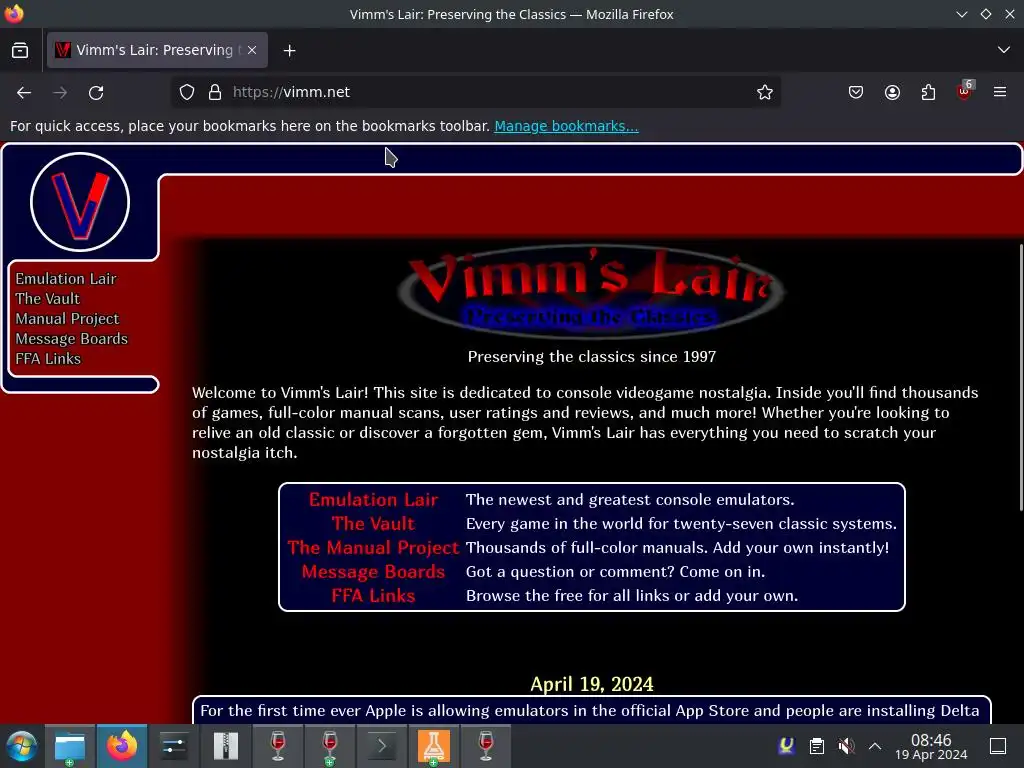Bookmark this page with the star
1024x768 pixels.
pyautogui.click(x=765, y=92)
